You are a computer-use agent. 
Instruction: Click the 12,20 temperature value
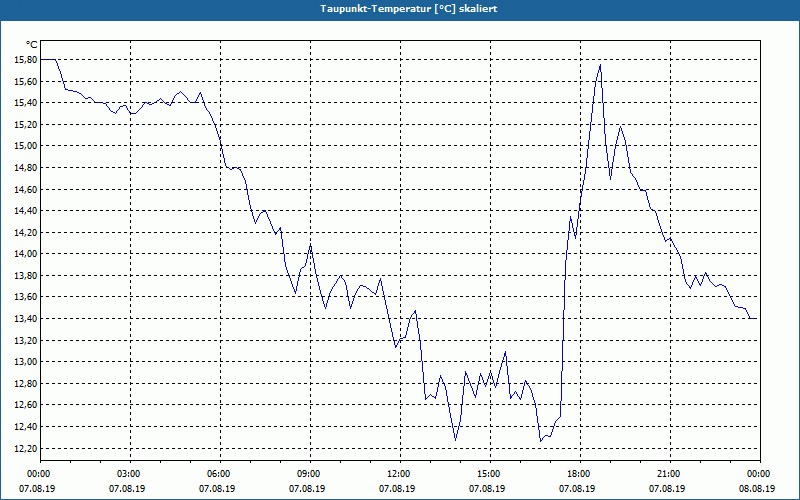tap(26, 448)
